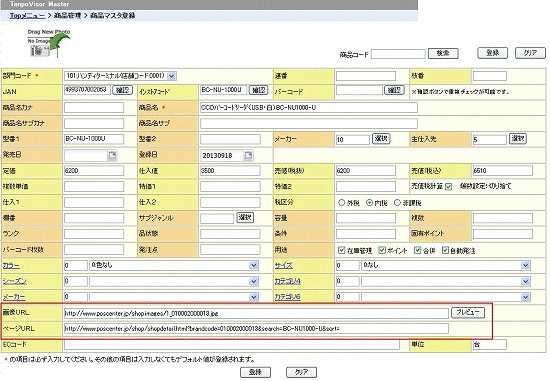Click the No Image photo thumbnail
The width and height of the screenshot is (550, 381).
point(40,51)
